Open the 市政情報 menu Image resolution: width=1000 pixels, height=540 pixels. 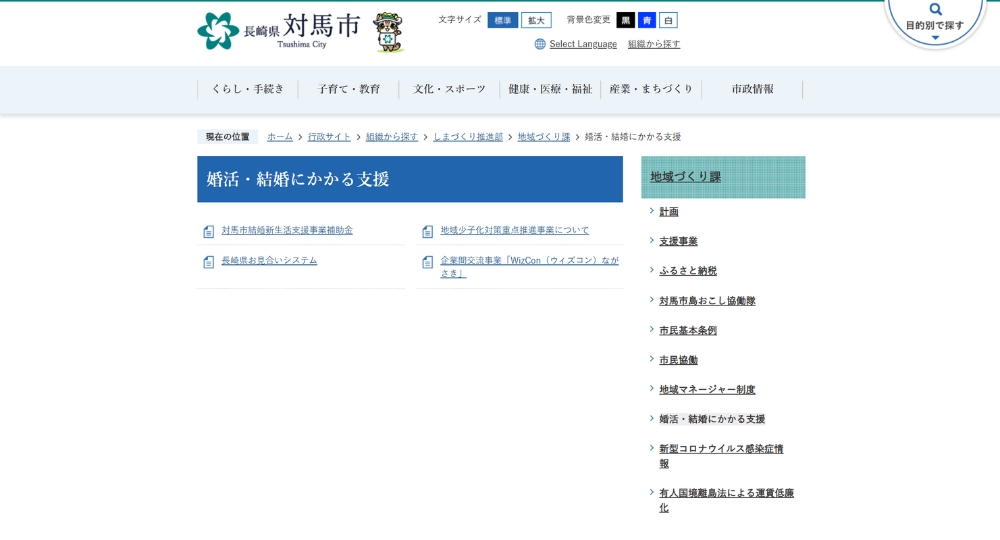click(x=753, y=89)
